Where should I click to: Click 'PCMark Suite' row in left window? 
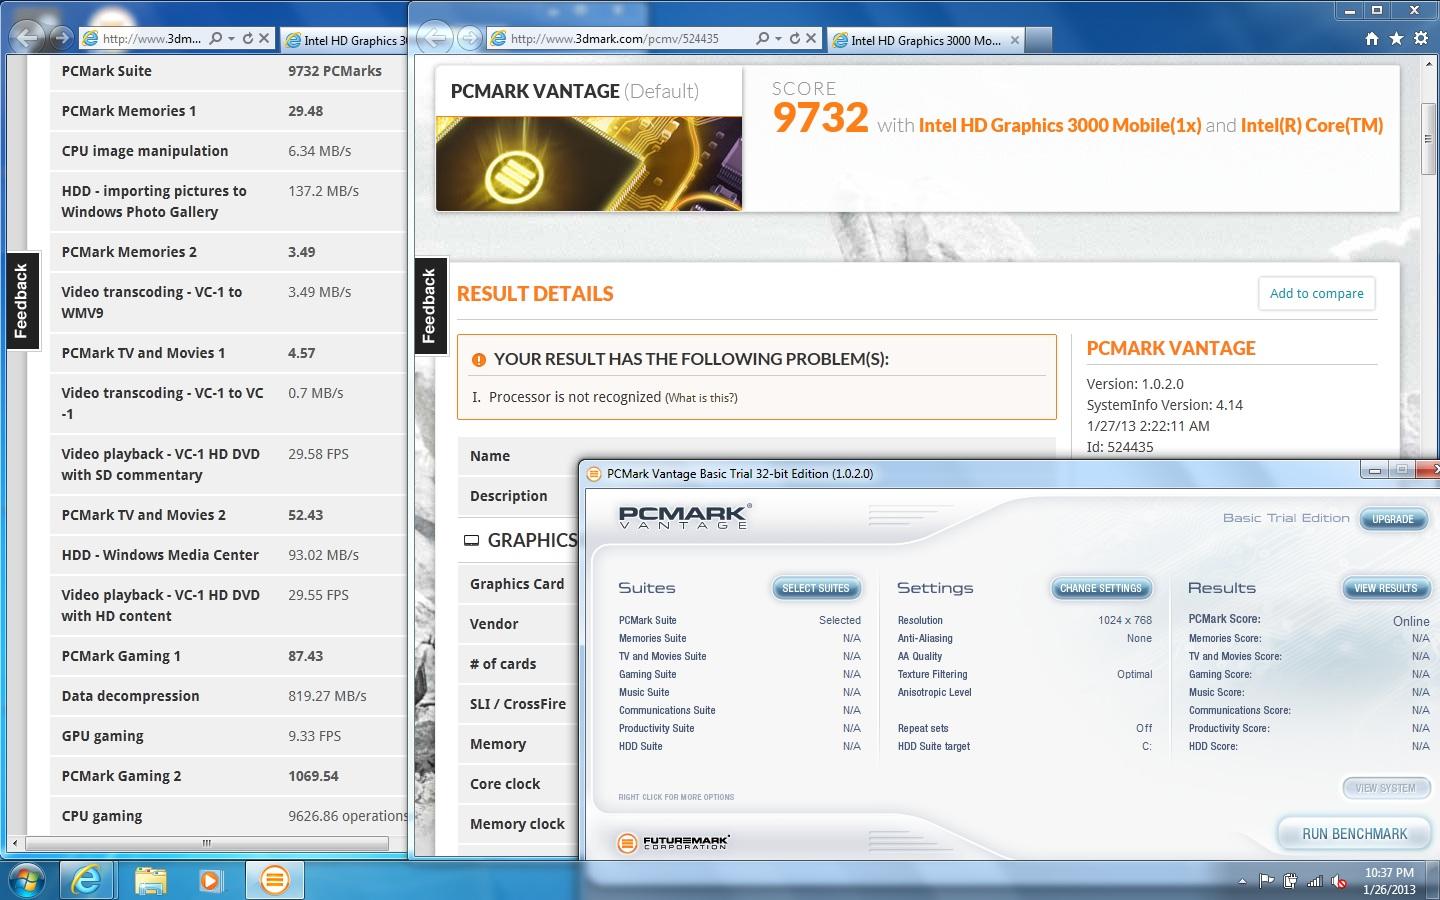[228, 71]
